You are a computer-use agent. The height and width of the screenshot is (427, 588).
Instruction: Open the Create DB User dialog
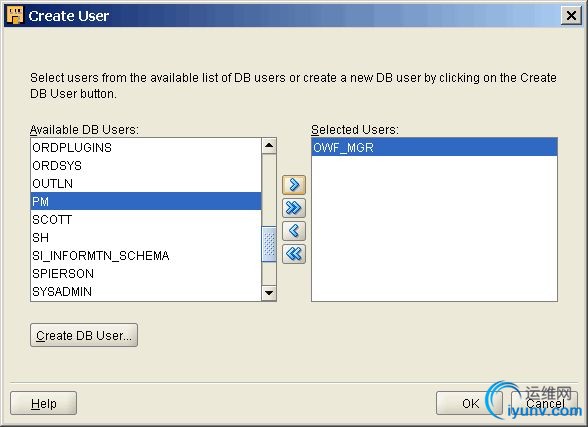click(84, 335)
